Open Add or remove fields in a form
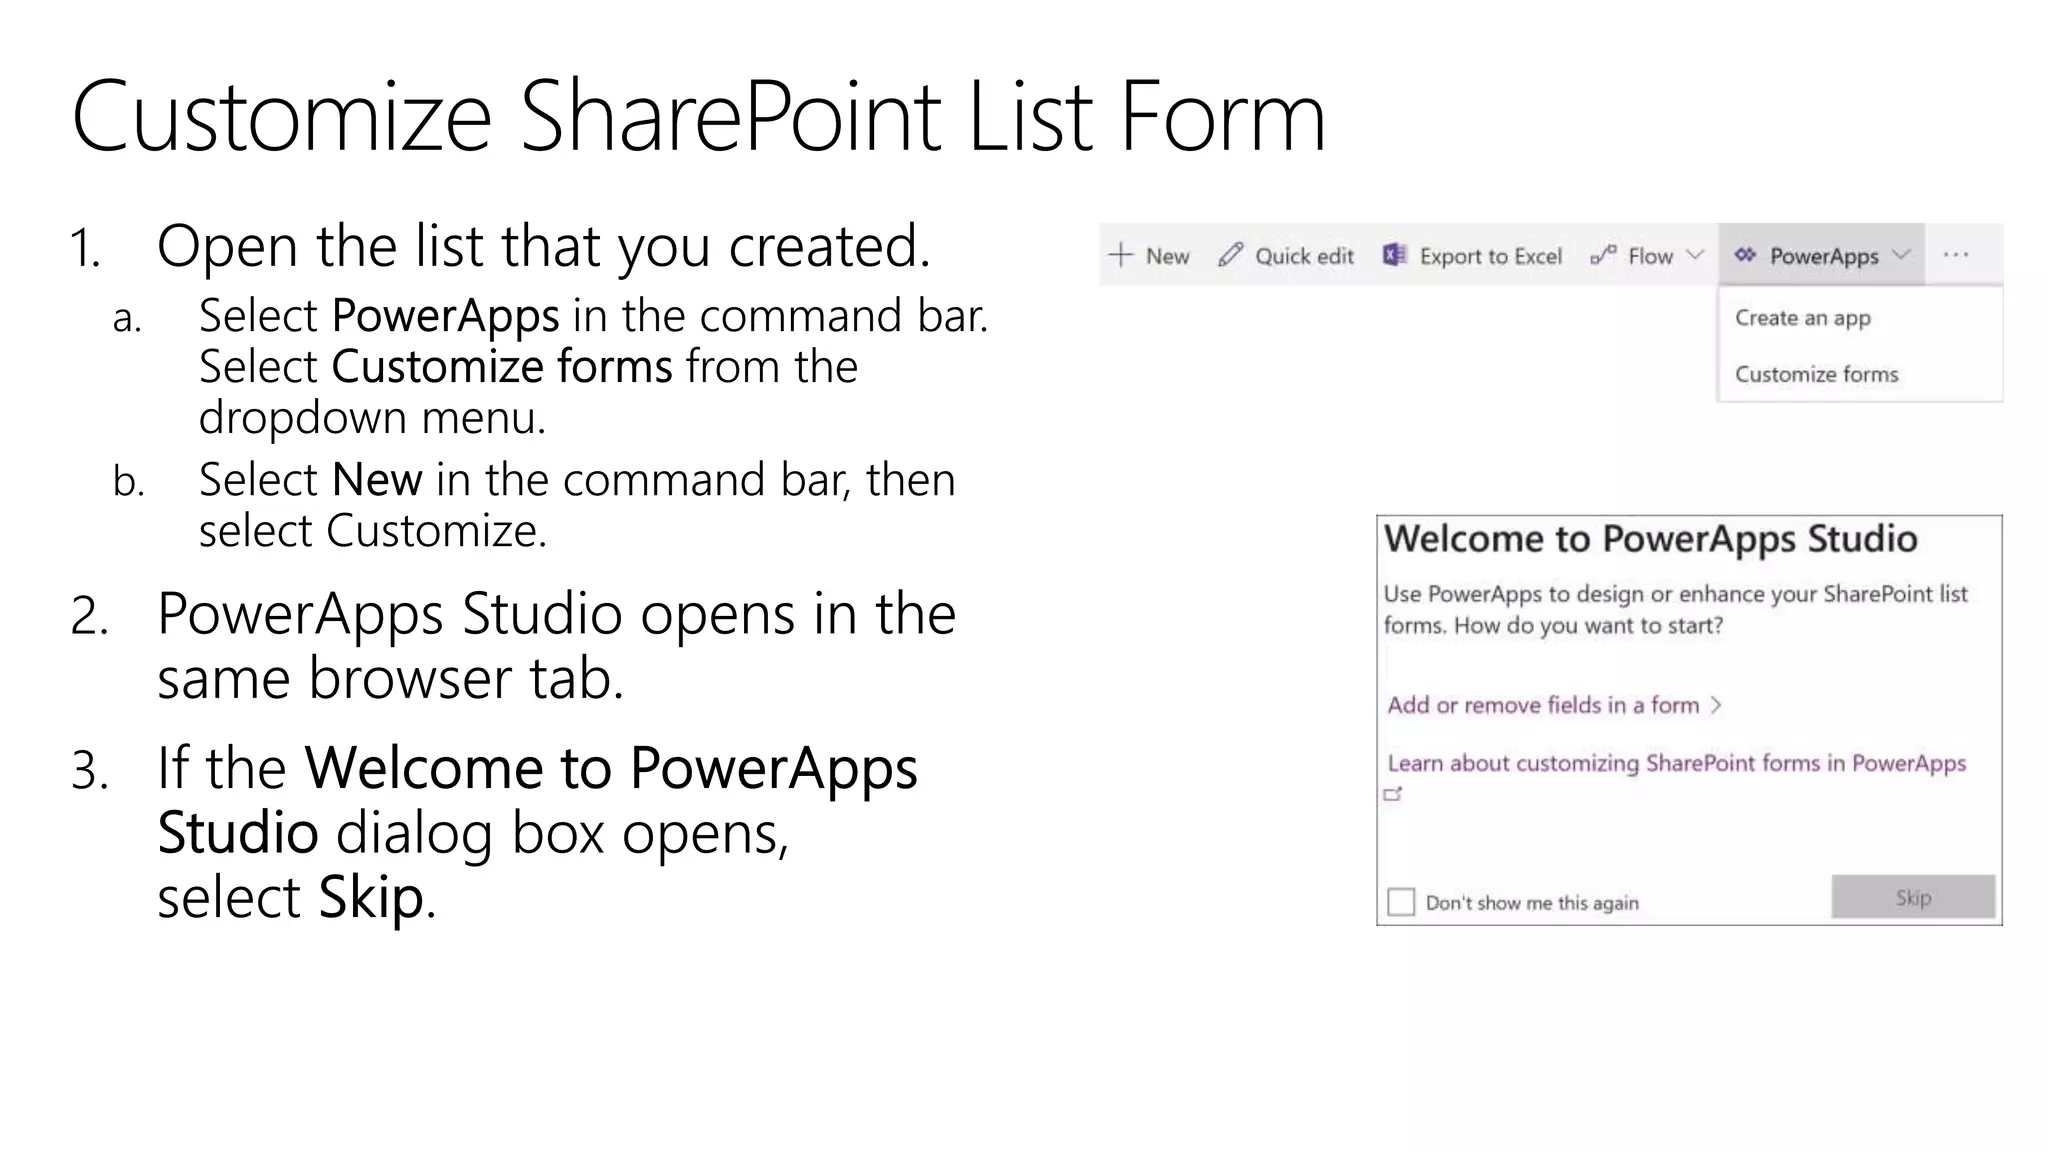The image size is (2048, 1152). pyautogui.click(x=1542, y=705)
